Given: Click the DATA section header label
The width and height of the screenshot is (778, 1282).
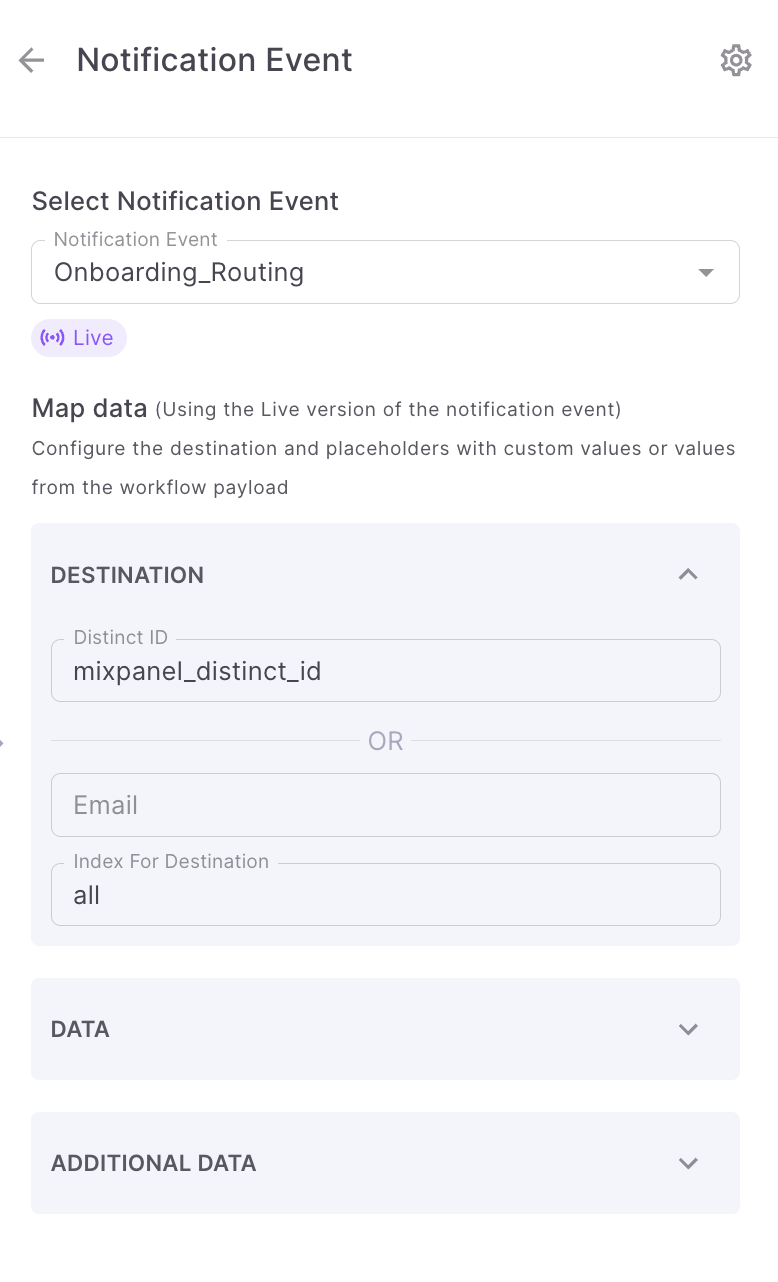Looking at the screenshot, I should [x=80, y=1029].
